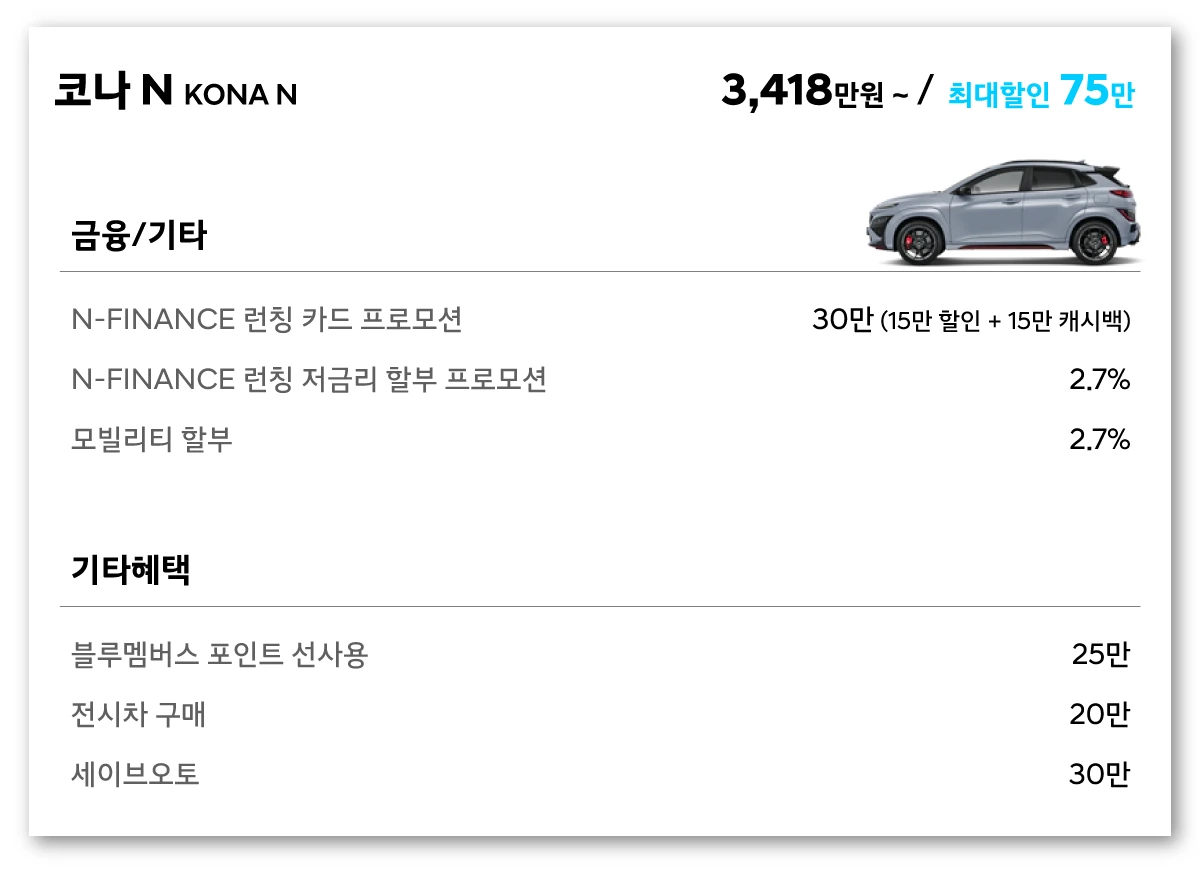Click the Kona N car image
Screen dimensions: 1200x893
point(1005,213)
